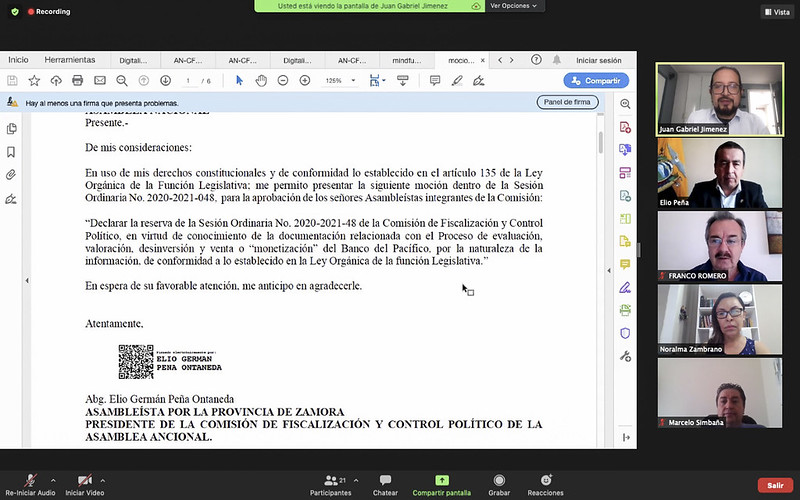
Task: Open the 125% zoom level dropdown
Action: coord(339,81)
